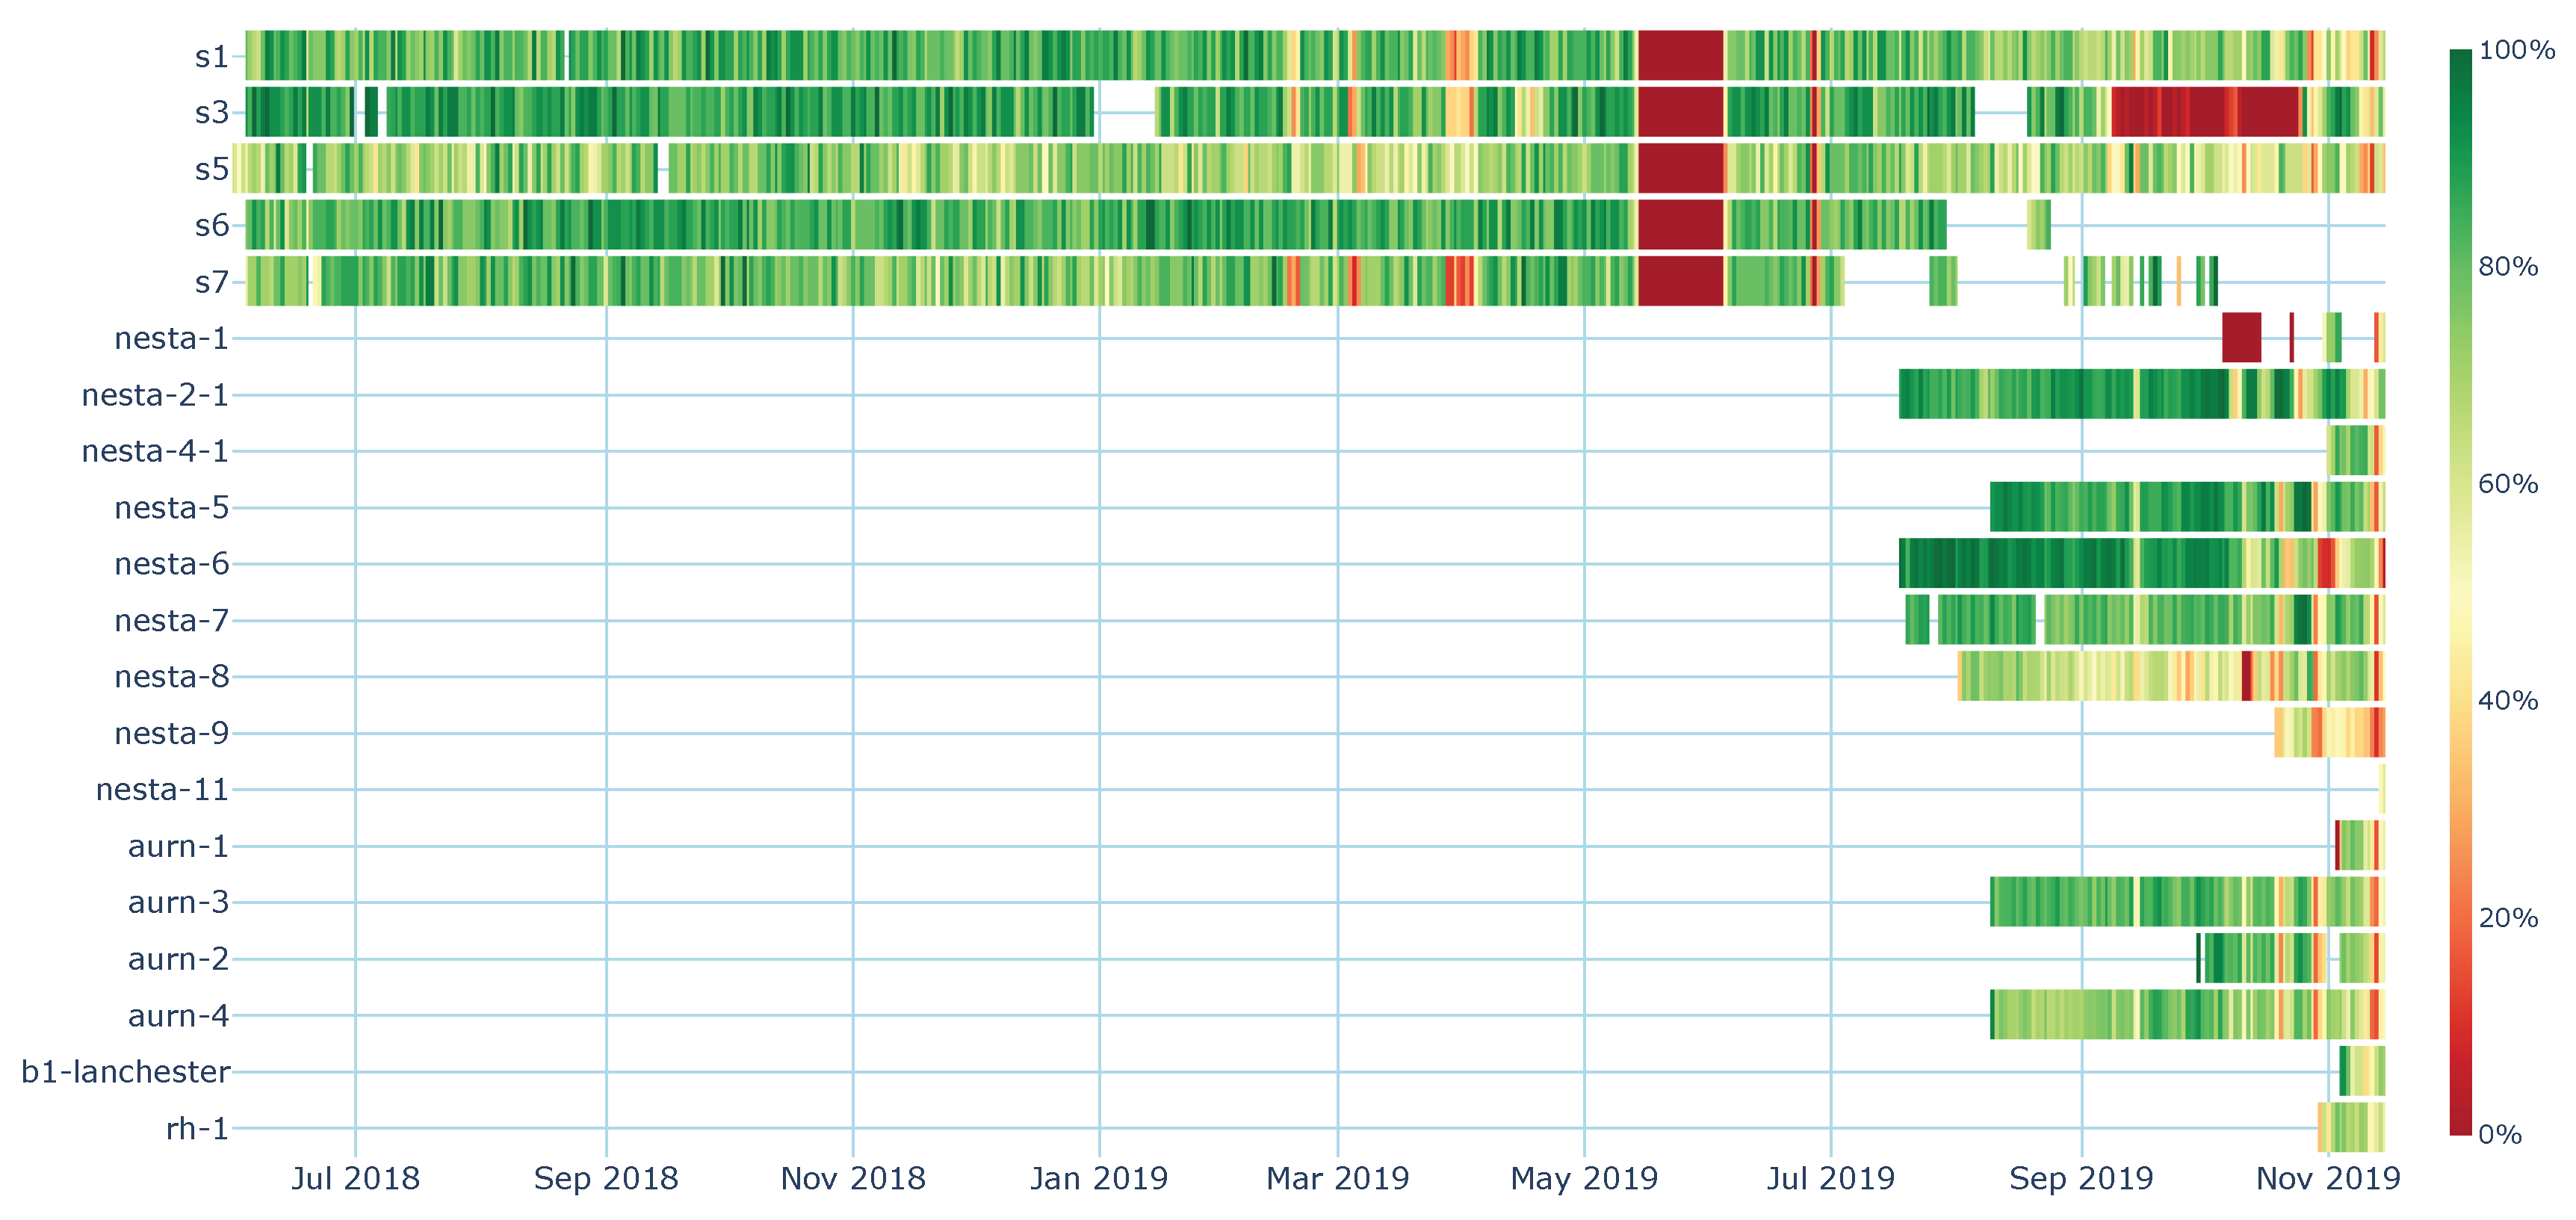Click the 0% colorbar label
2576x1220 pixels.
(2500, 1134)
